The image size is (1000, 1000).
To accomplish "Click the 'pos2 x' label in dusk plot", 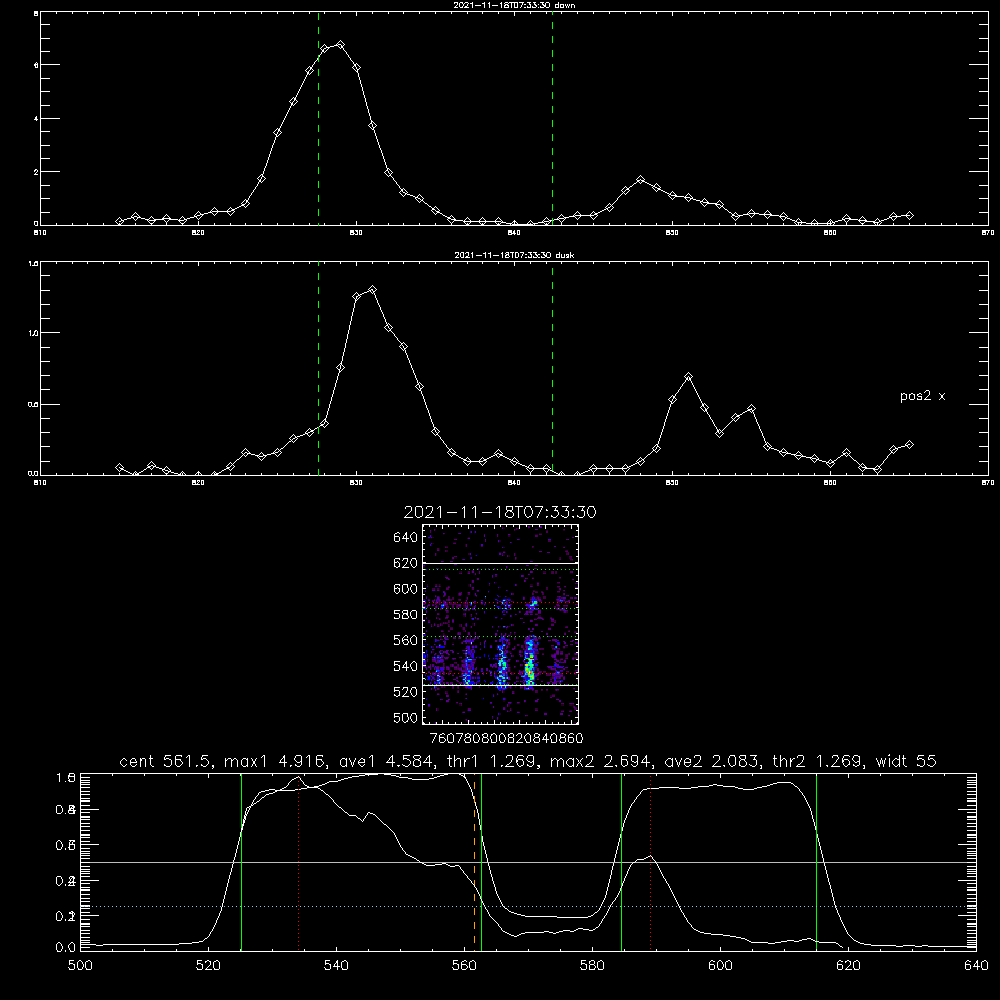I will click(x=922, y=396).
